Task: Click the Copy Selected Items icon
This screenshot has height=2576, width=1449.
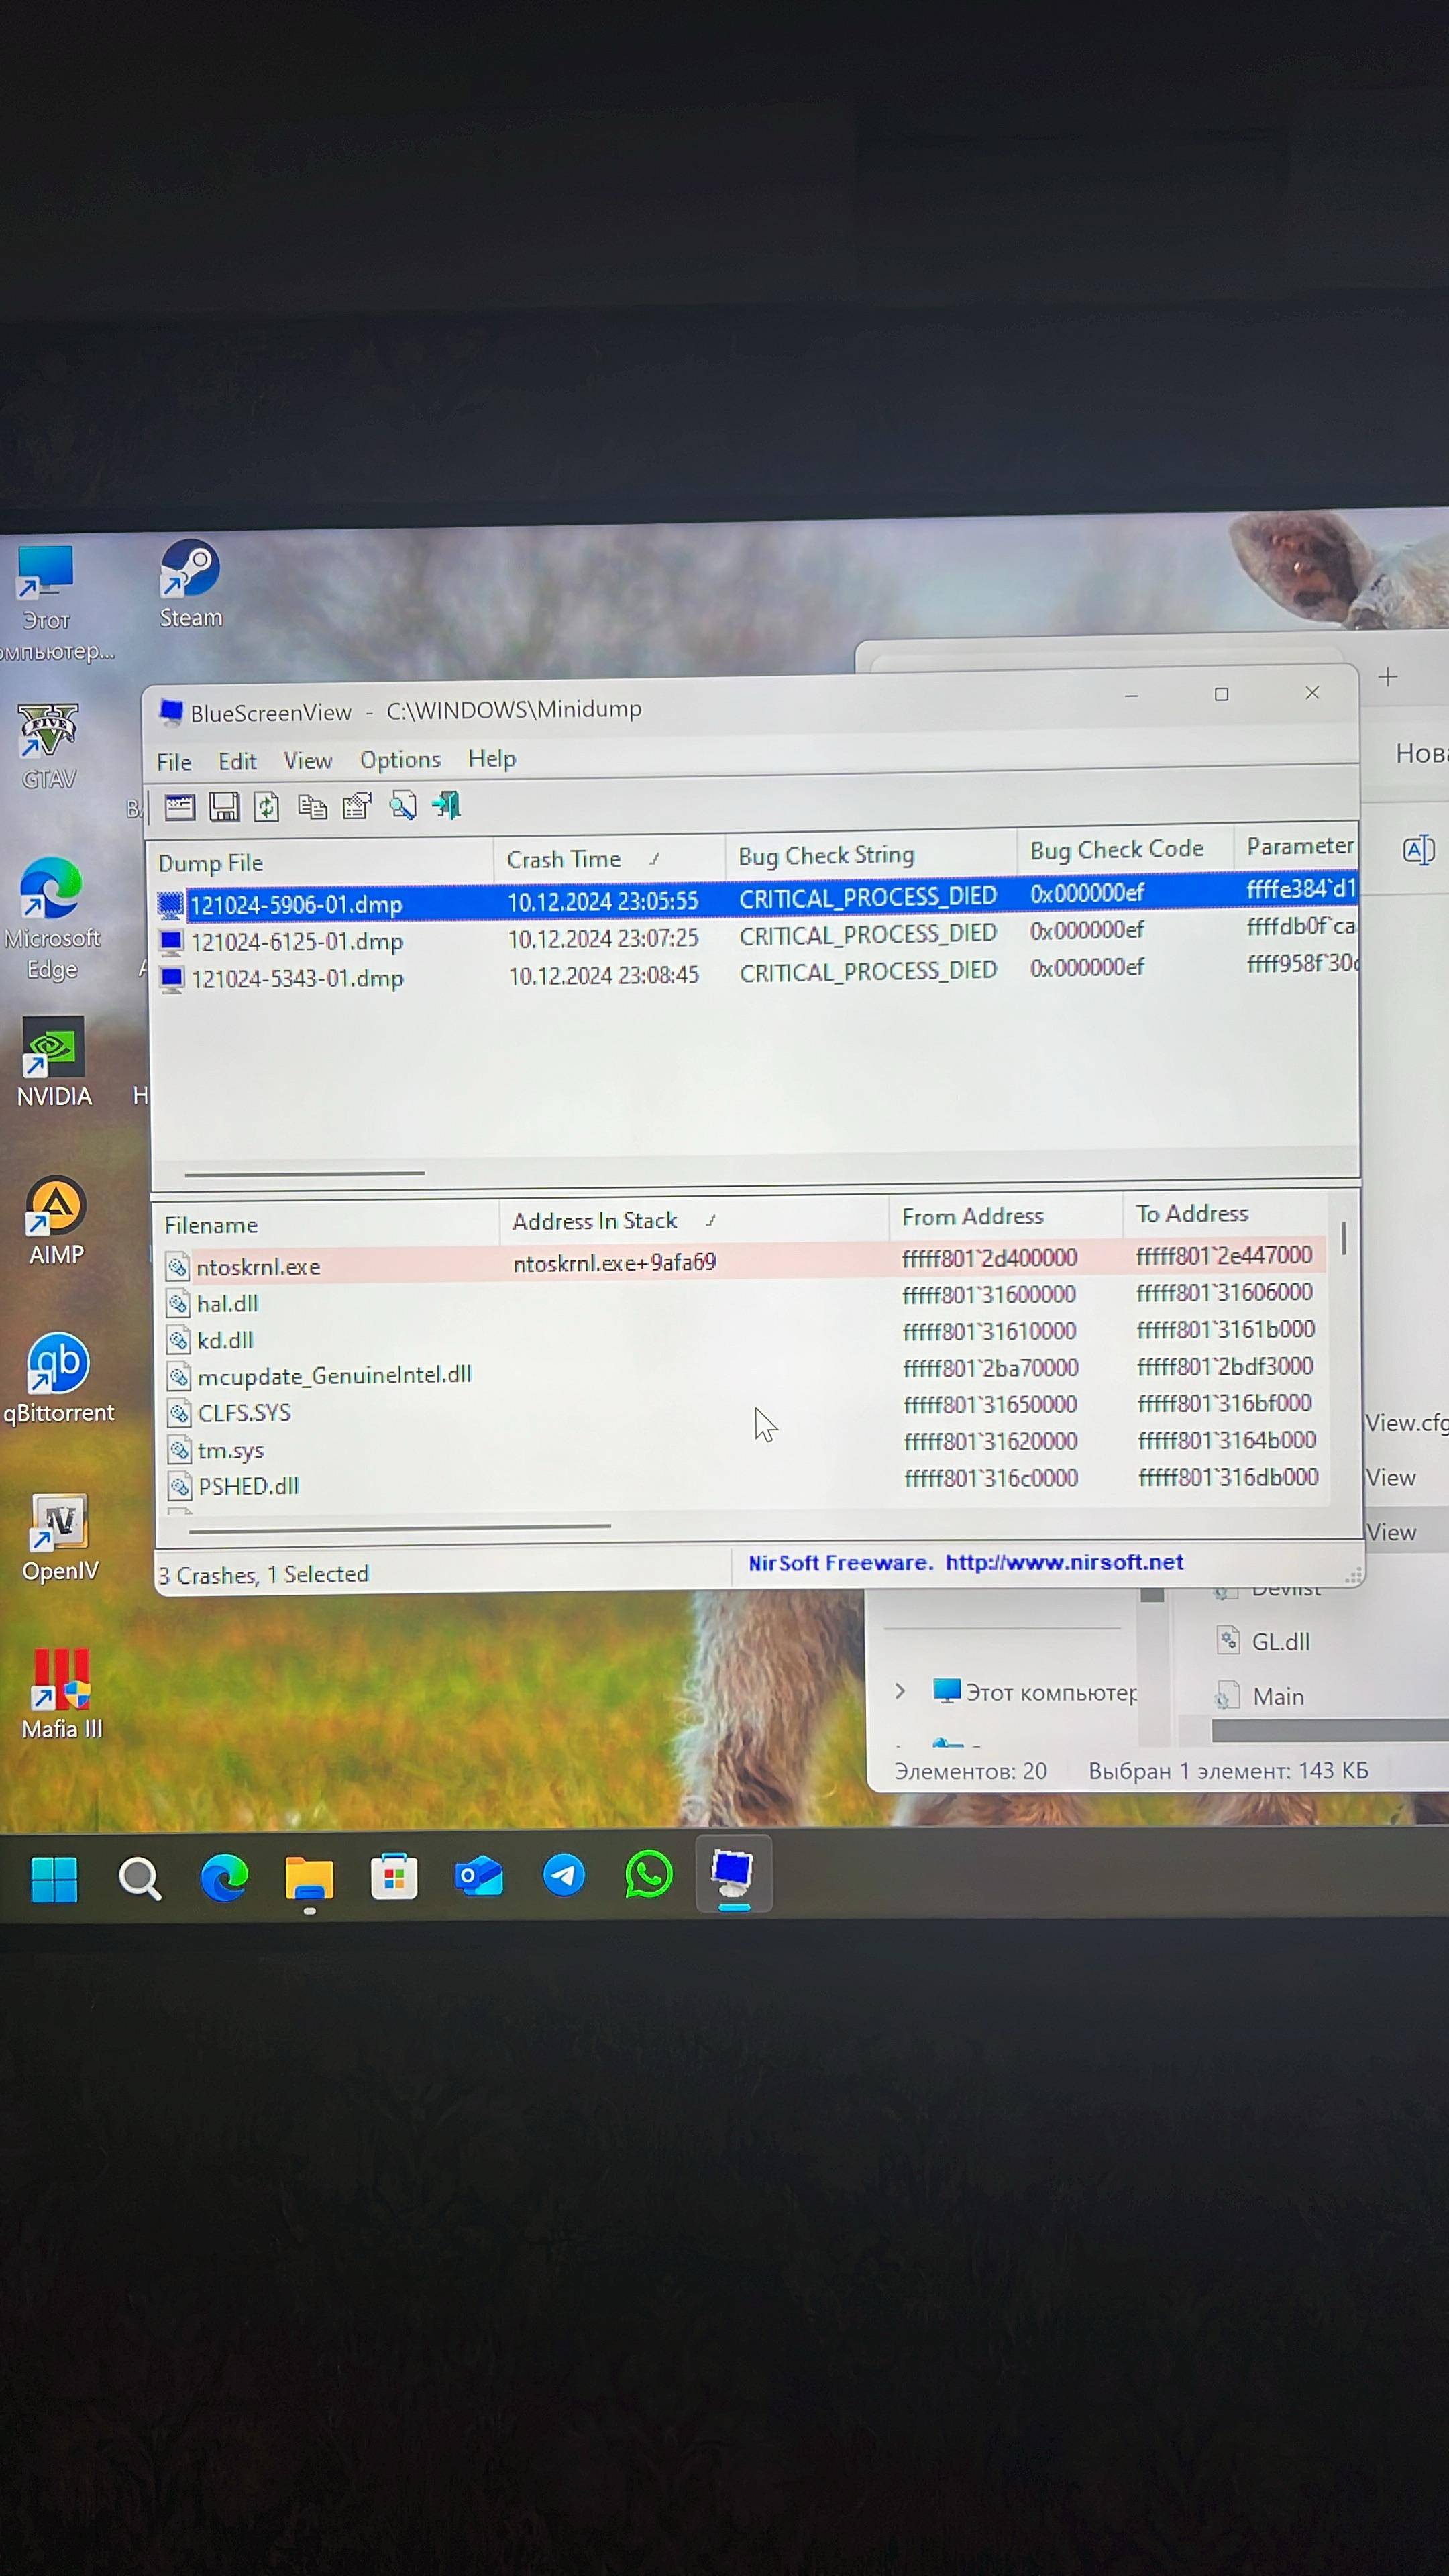Action: click(x=312, y=806)
